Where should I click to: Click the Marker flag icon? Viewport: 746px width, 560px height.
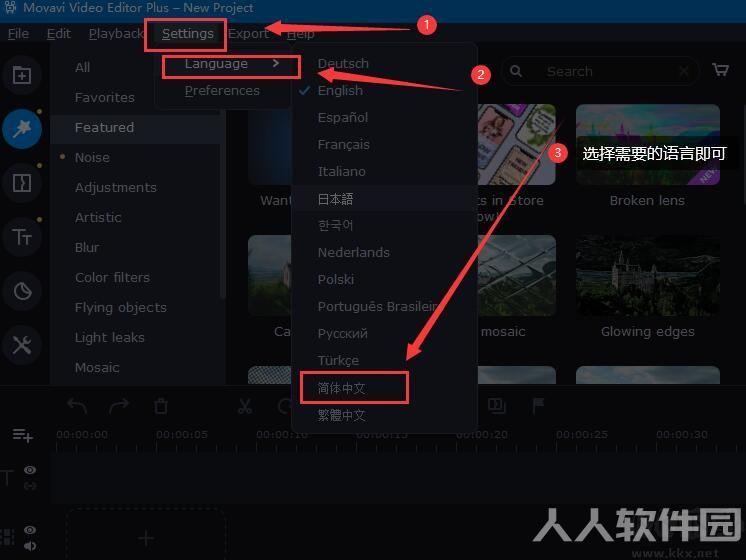click(538, 406)
